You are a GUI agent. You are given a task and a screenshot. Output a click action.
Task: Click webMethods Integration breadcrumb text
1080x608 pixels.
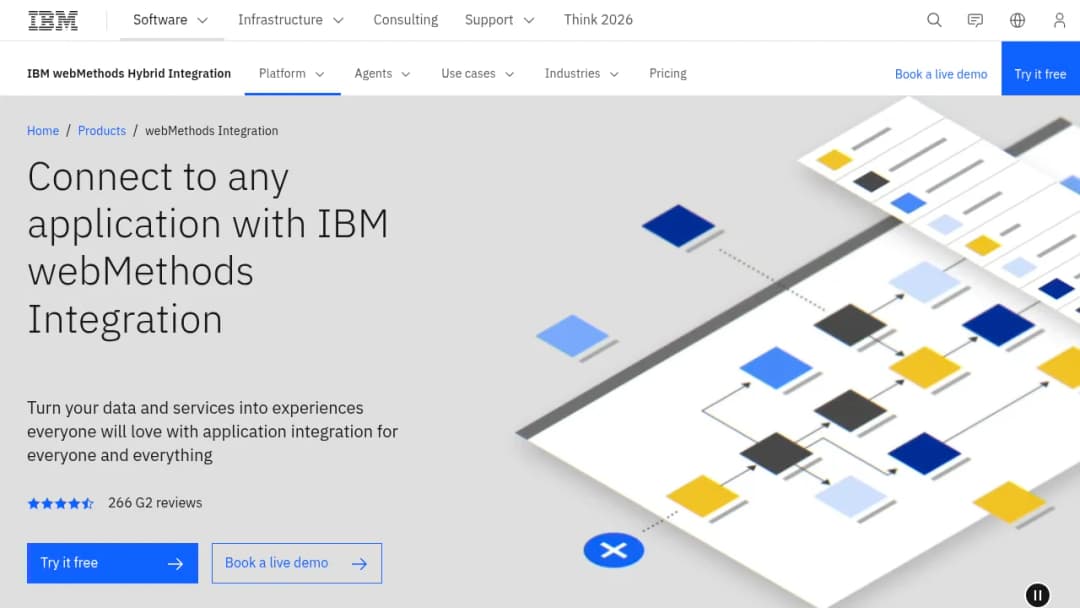click(x=211, y=131)
